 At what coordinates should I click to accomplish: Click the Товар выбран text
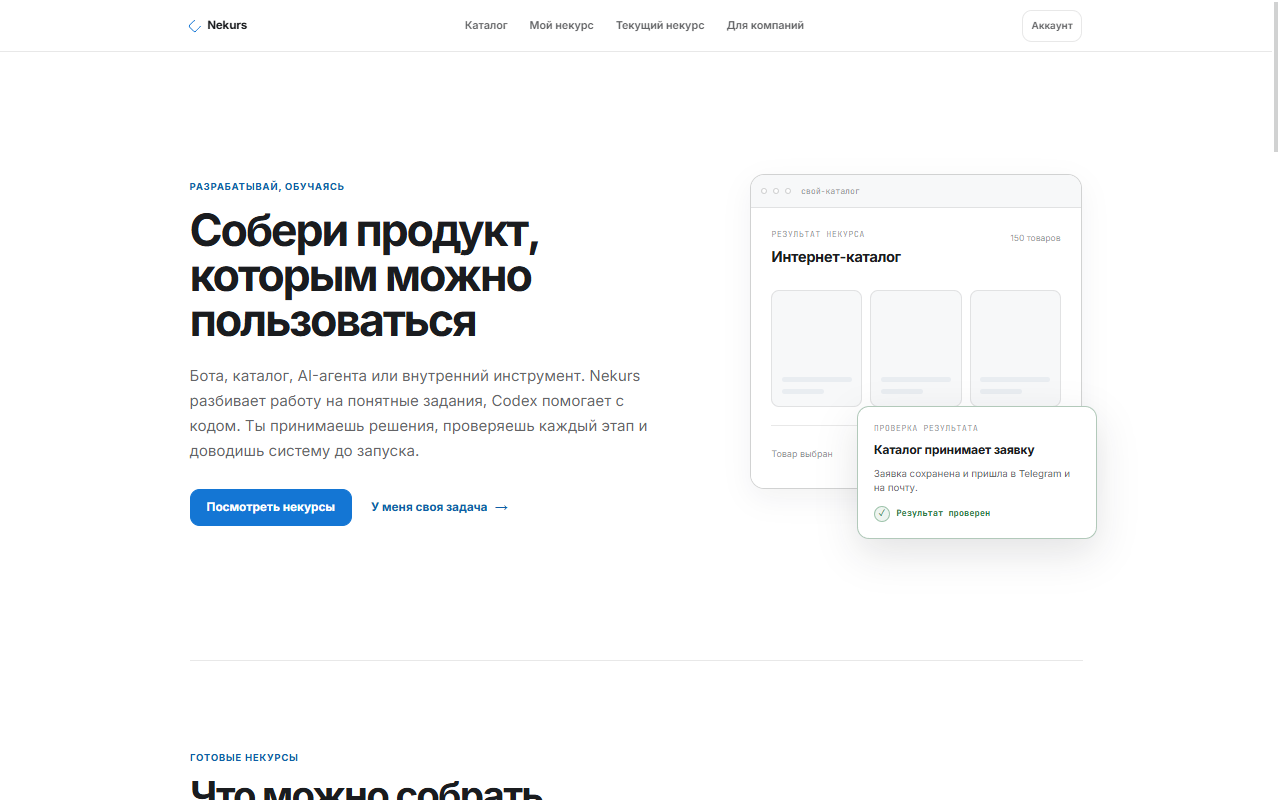click(x=802, y=454)
